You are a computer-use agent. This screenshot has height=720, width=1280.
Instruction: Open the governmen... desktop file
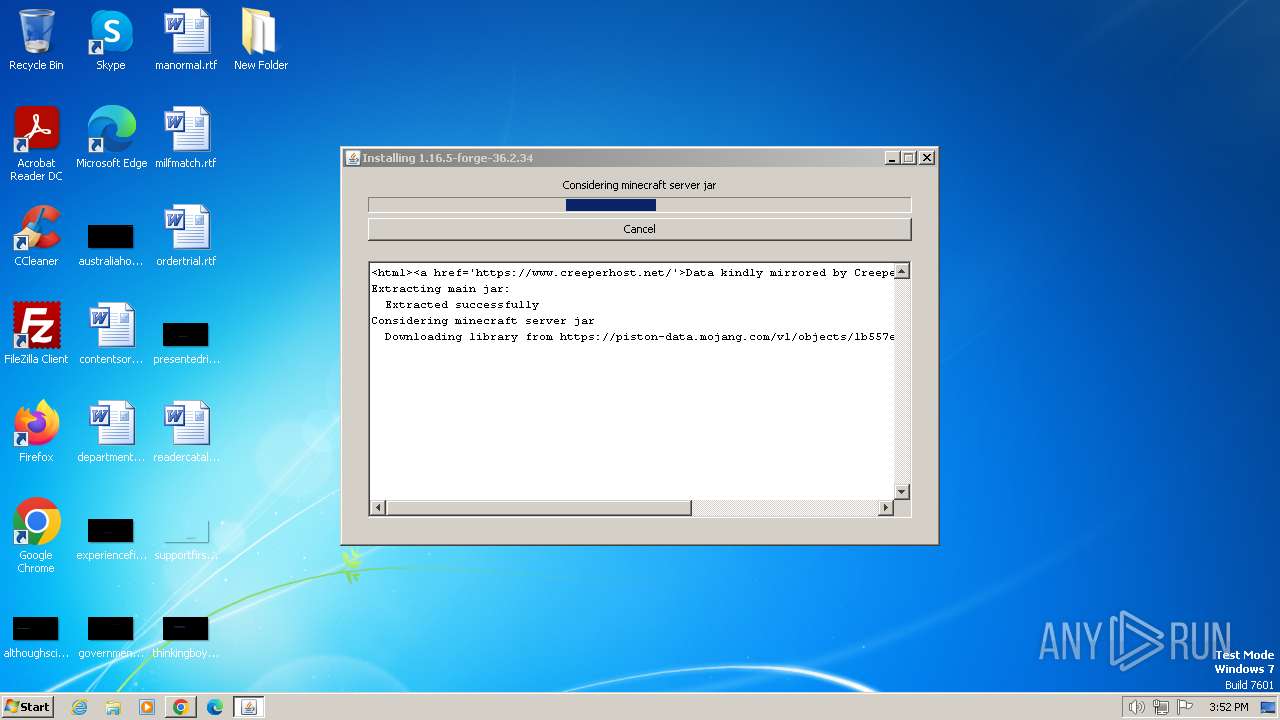coord(111,637)
